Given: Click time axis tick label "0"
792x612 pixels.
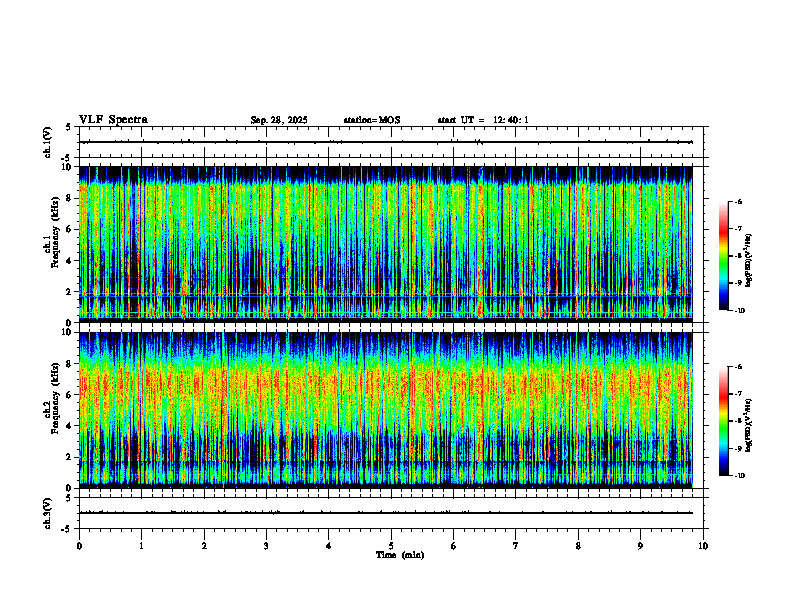Looking at the screenshot, I should pyautogui.click(x=79, y=546).
